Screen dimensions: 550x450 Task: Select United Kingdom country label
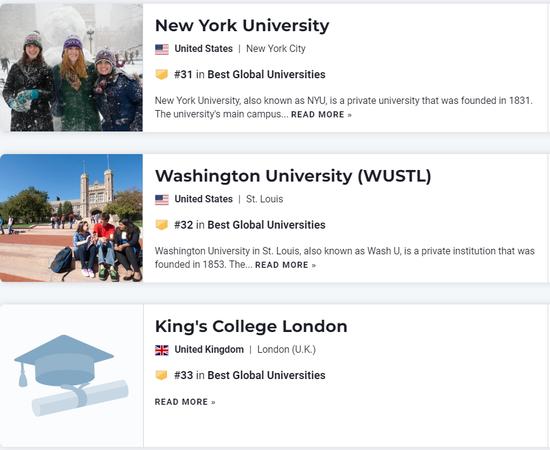(x=209, y=350)
